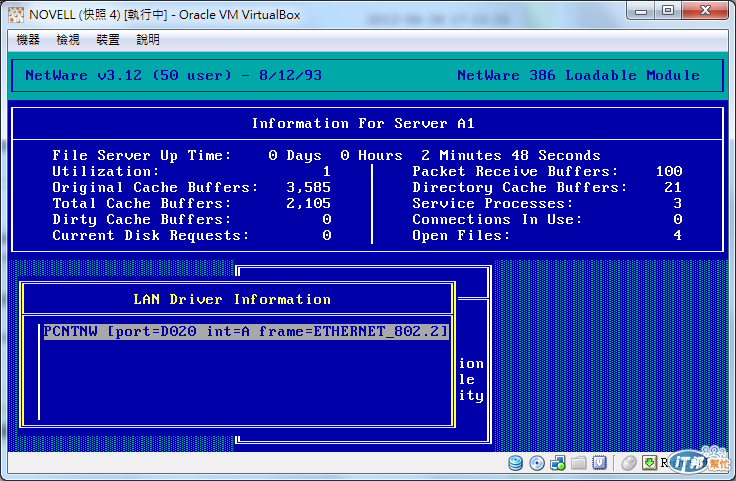Click the Service Processes label
The height and width of the screenshot is (481, 736).
tap(493, 203)
